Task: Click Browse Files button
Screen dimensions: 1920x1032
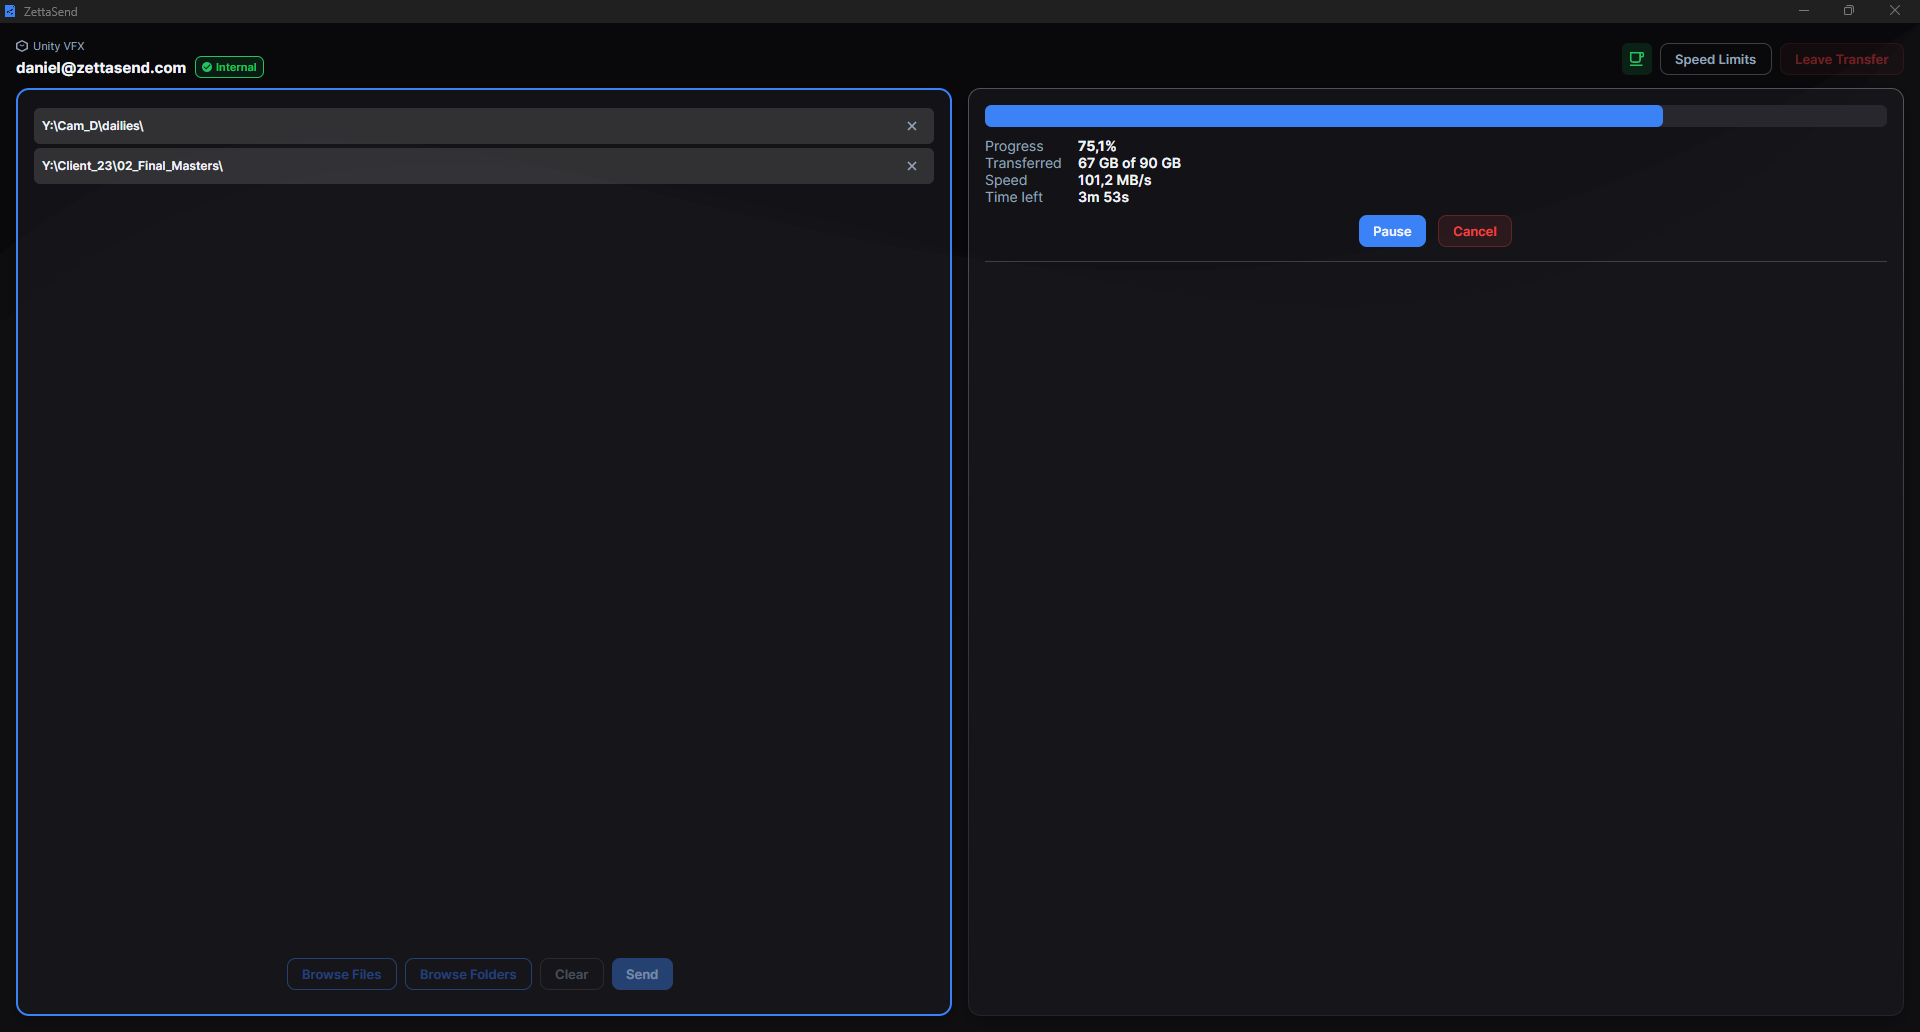Action: coord(342,974)
